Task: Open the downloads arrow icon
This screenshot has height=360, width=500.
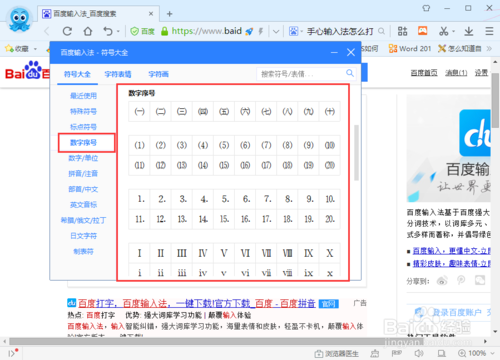Action: coord(469,31)
